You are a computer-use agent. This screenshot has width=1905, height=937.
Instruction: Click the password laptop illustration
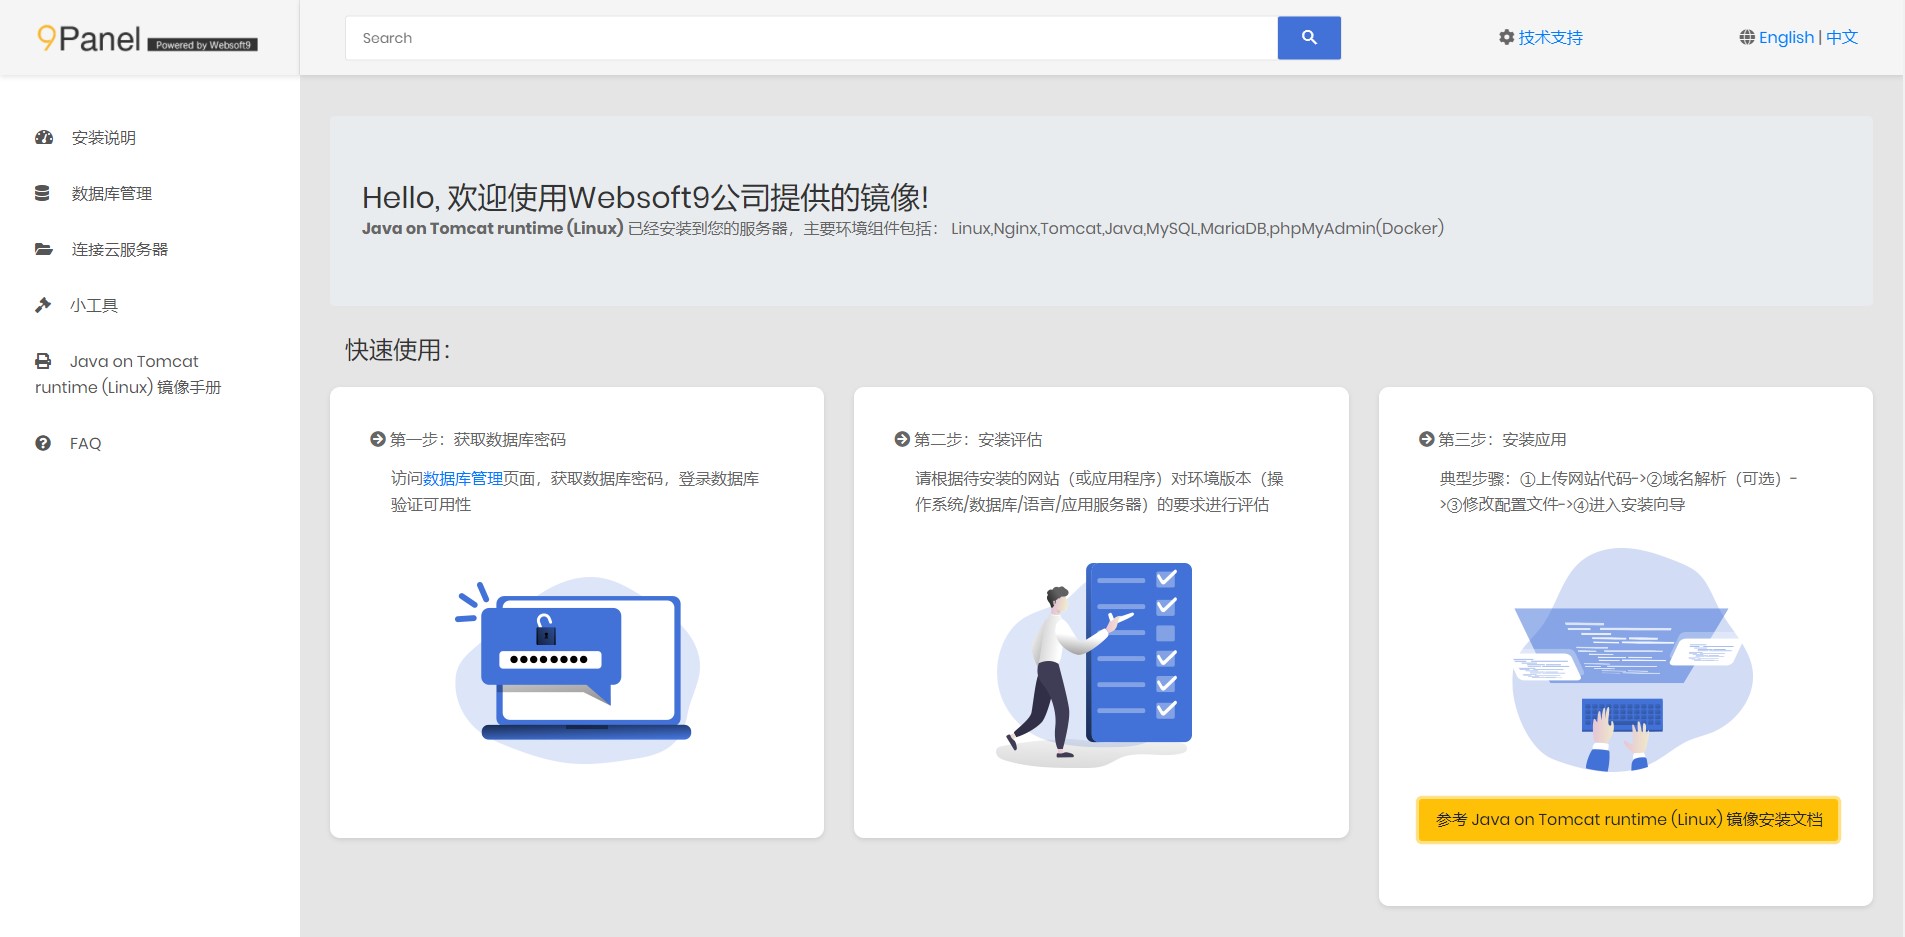pos(577,670)
